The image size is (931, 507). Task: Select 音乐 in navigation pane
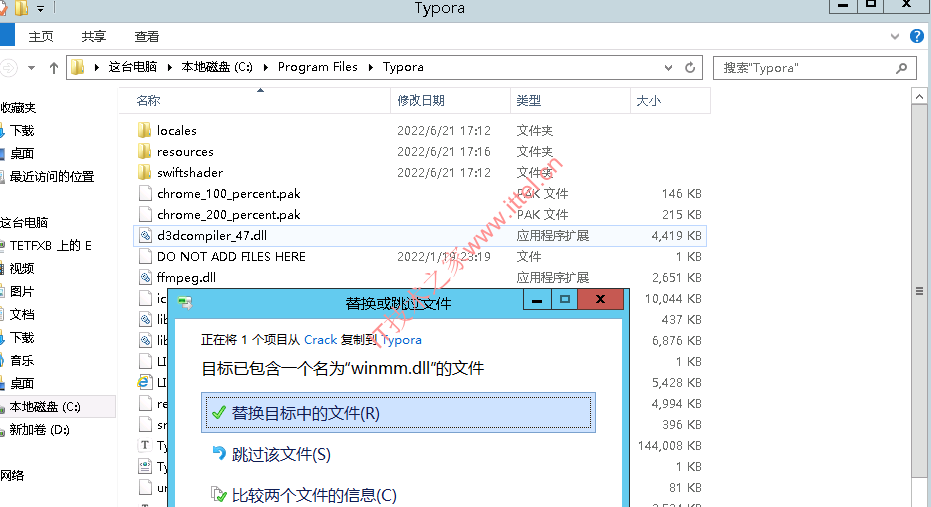click(22, 361)
